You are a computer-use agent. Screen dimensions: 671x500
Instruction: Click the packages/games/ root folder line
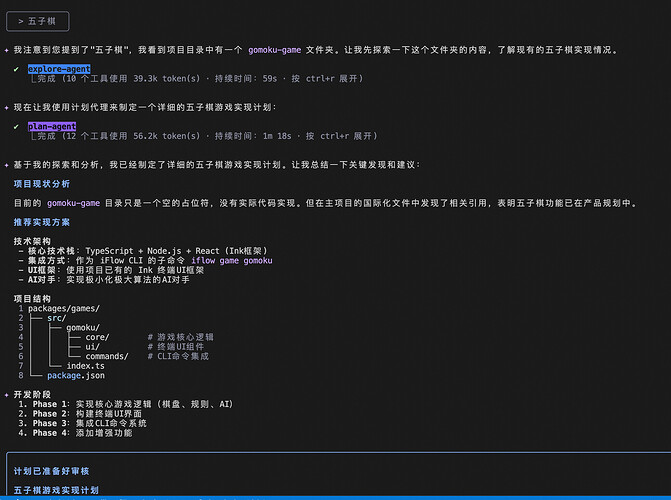coord(69,308)
